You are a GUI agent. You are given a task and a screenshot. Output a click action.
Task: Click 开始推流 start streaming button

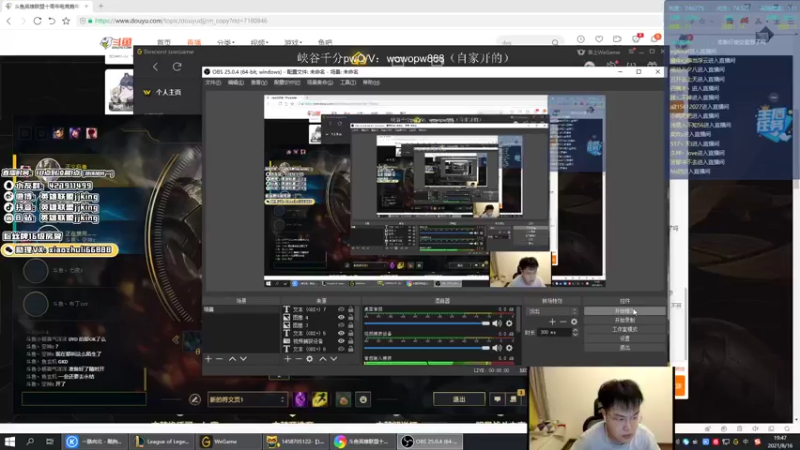point(624,311)
